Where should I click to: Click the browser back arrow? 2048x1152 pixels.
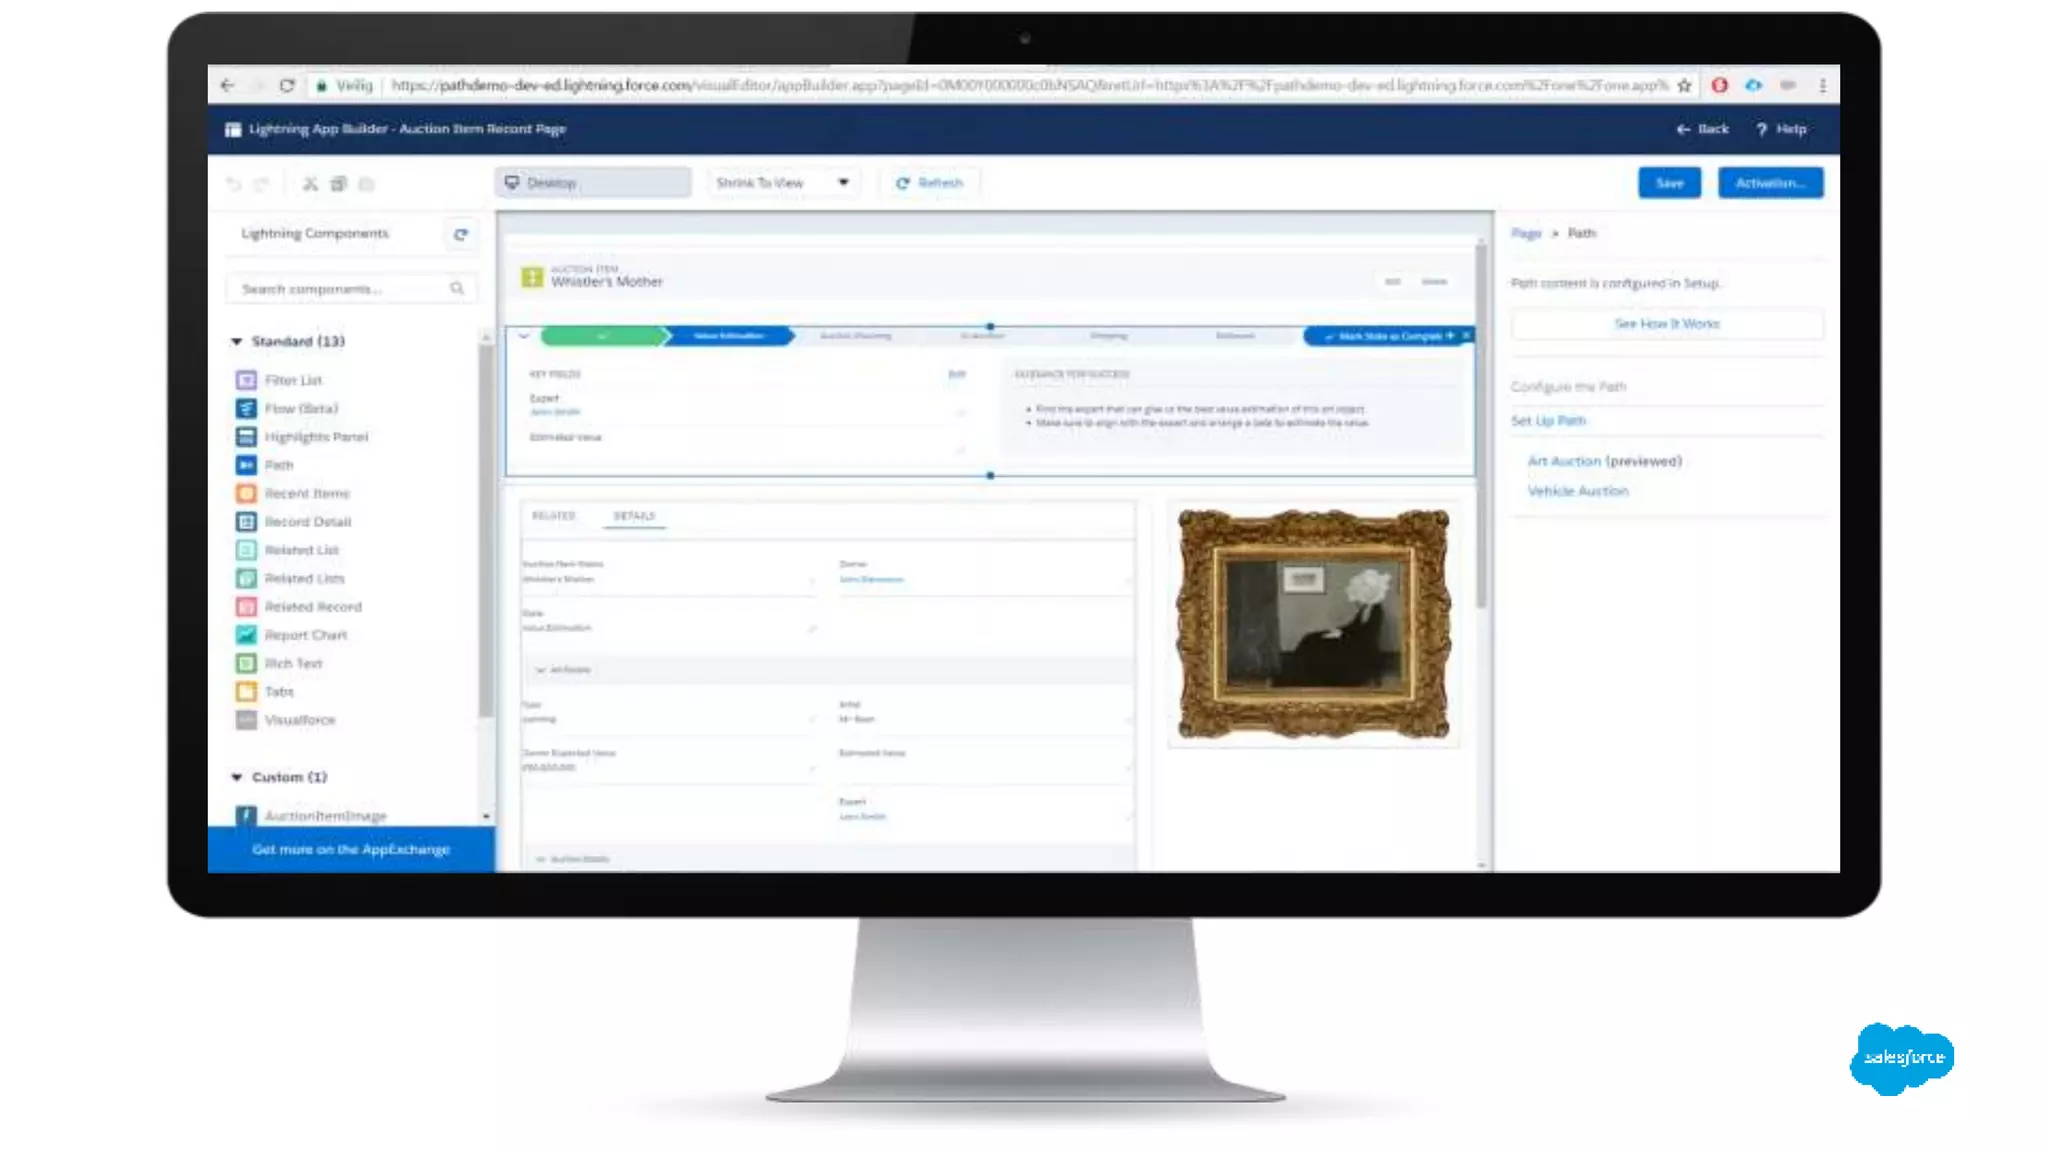227,86
